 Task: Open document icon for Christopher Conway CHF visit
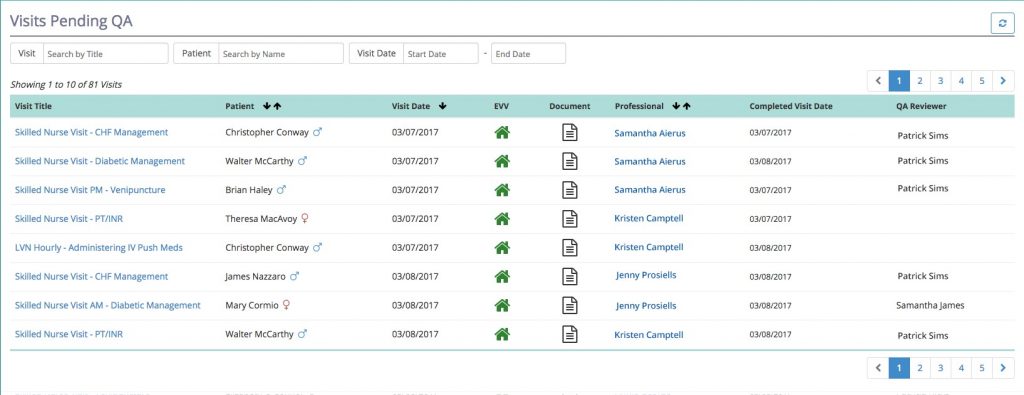coord(570,133)
